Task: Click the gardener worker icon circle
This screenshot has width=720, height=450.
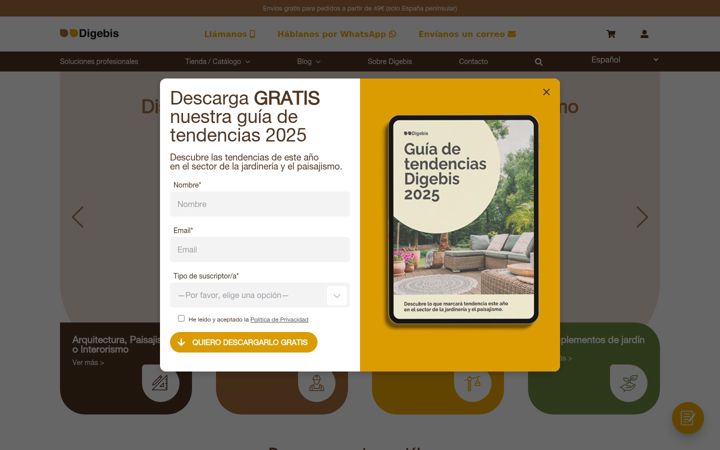Action: point(316,384)
